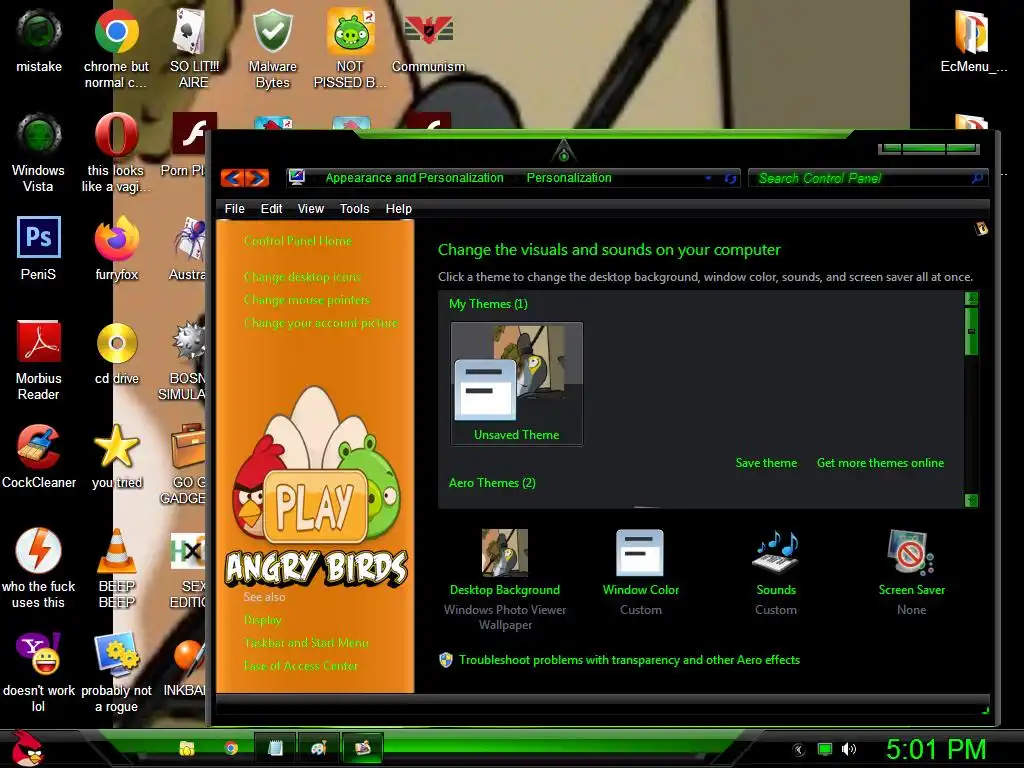Open the 'who the fuck uses this' icon
This screenshot has height=768, width=1024.
39,568
